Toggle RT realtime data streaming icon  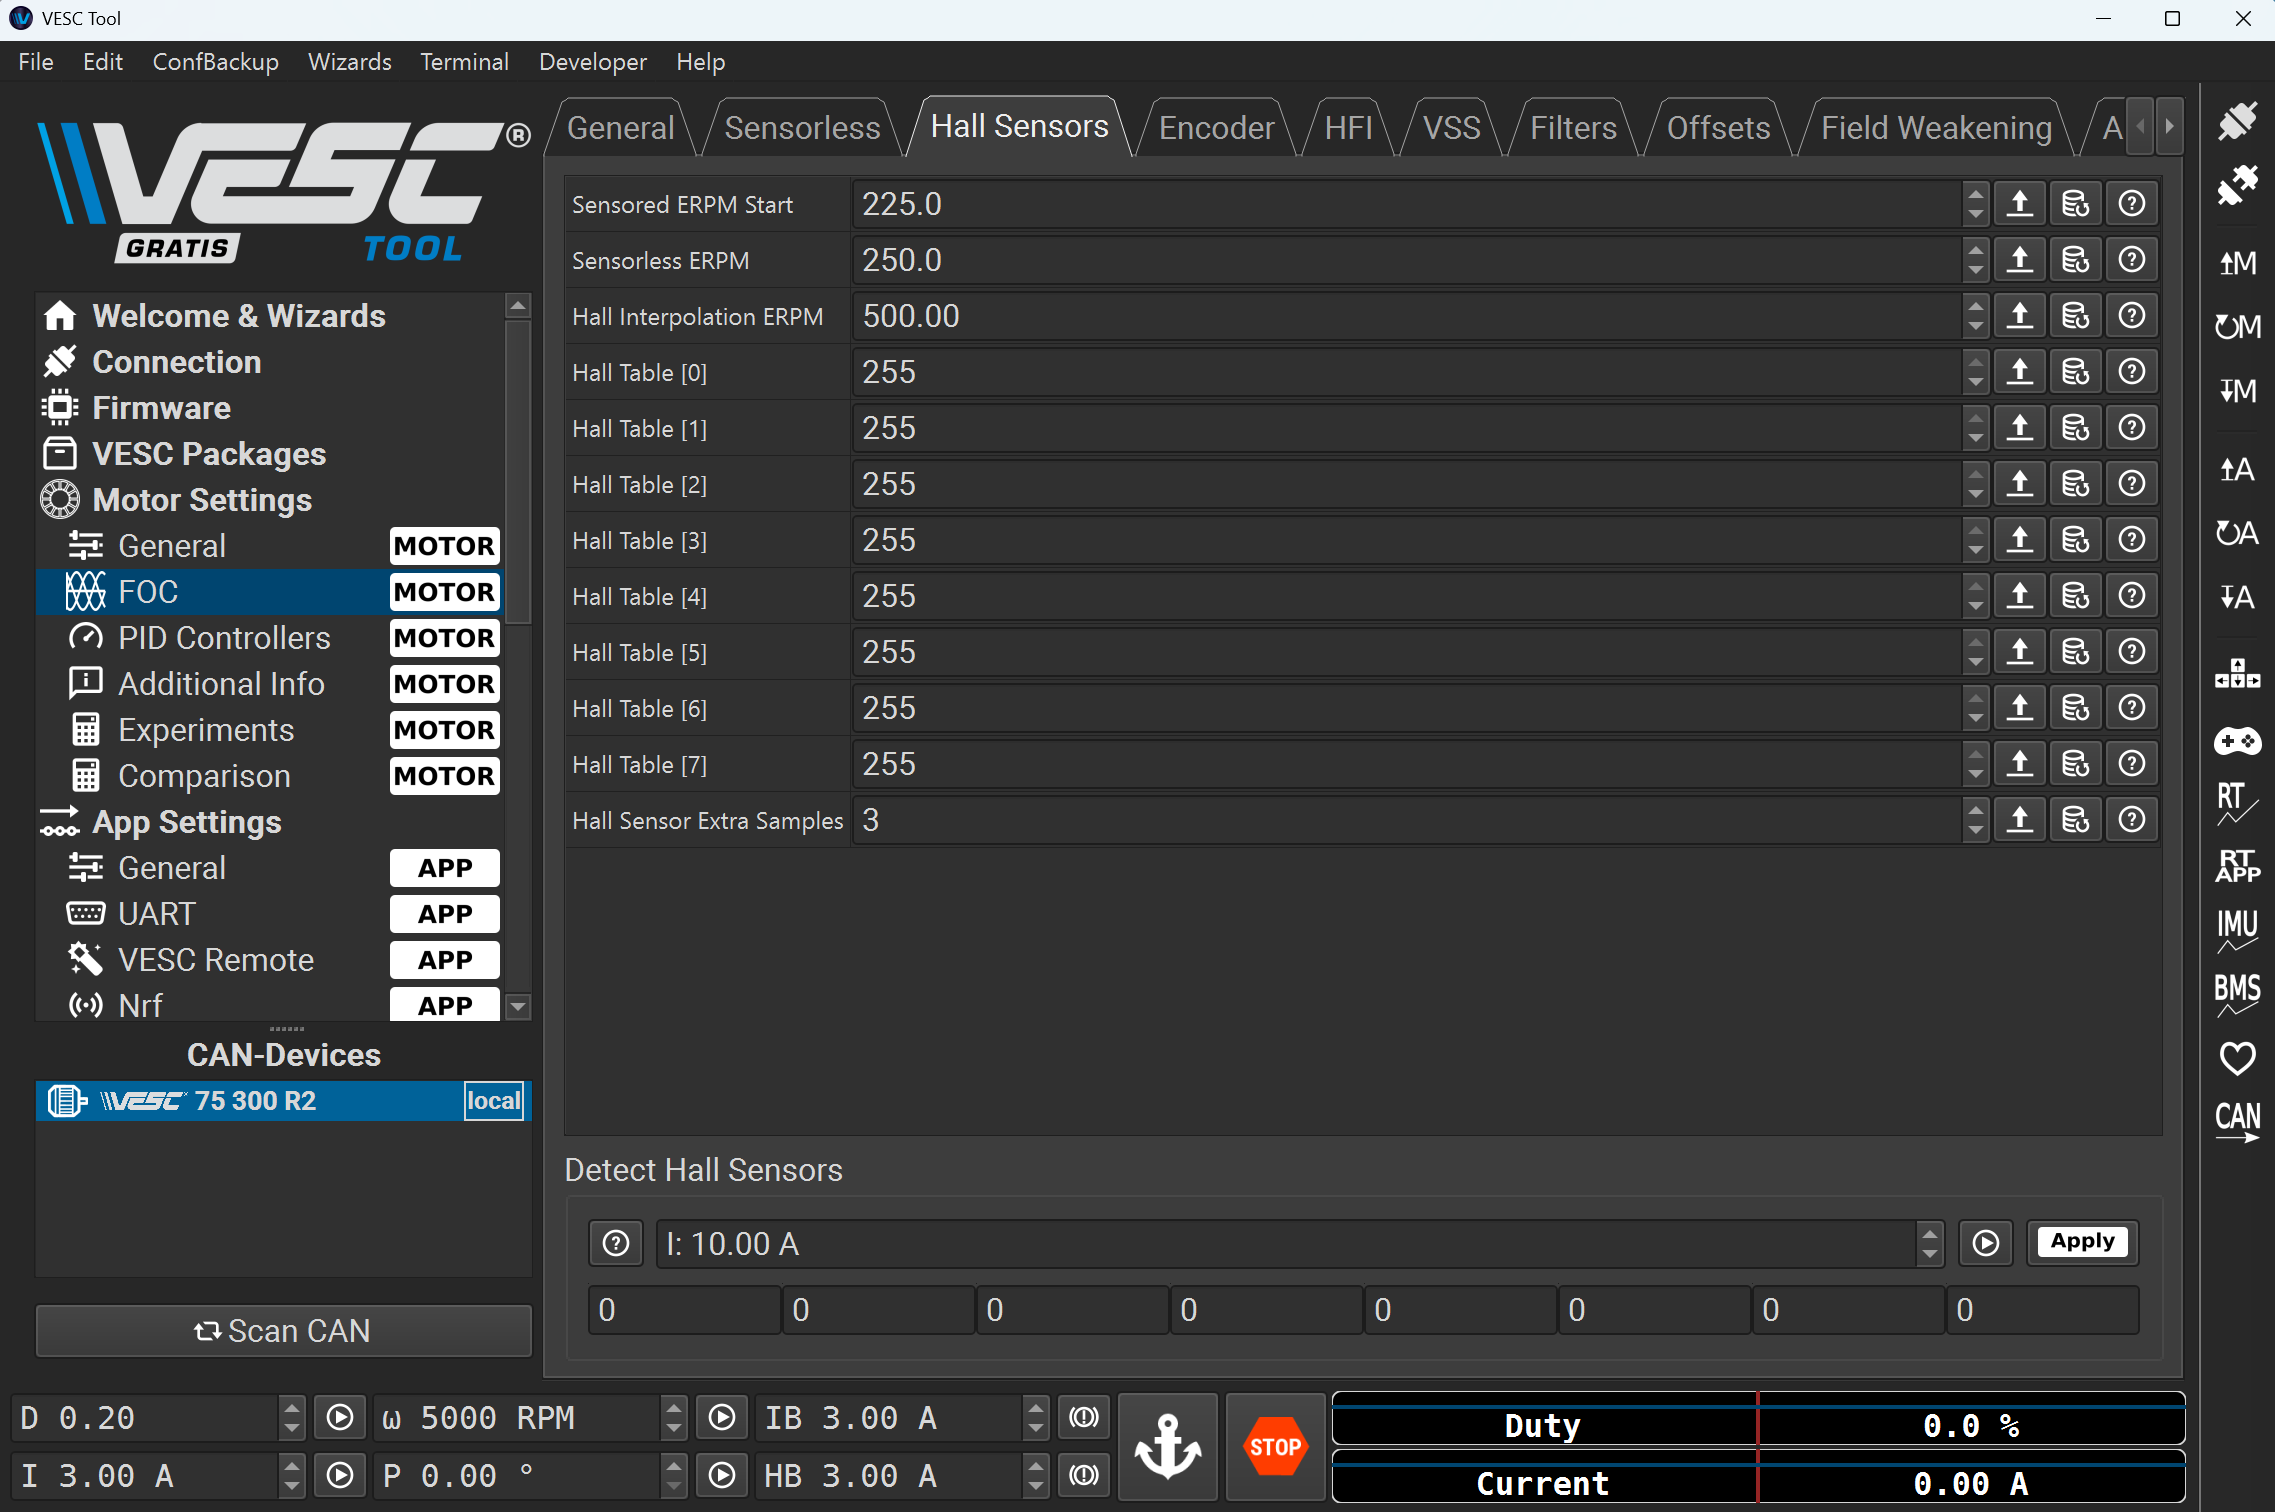point(2237,802)
